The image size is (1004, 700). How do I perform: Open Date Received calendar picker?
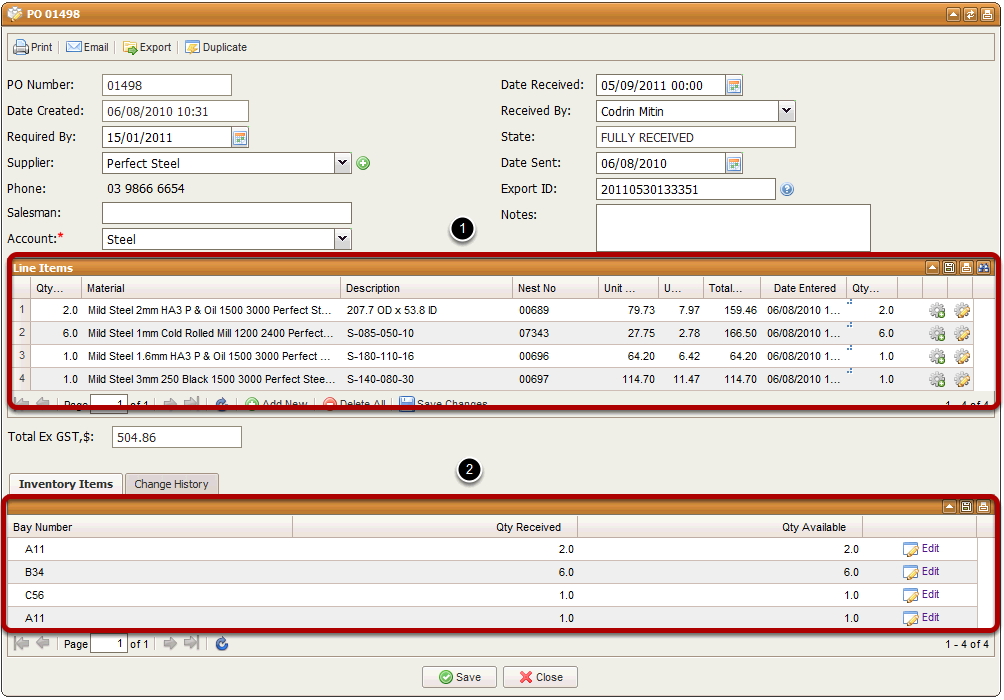pos(734,86)
